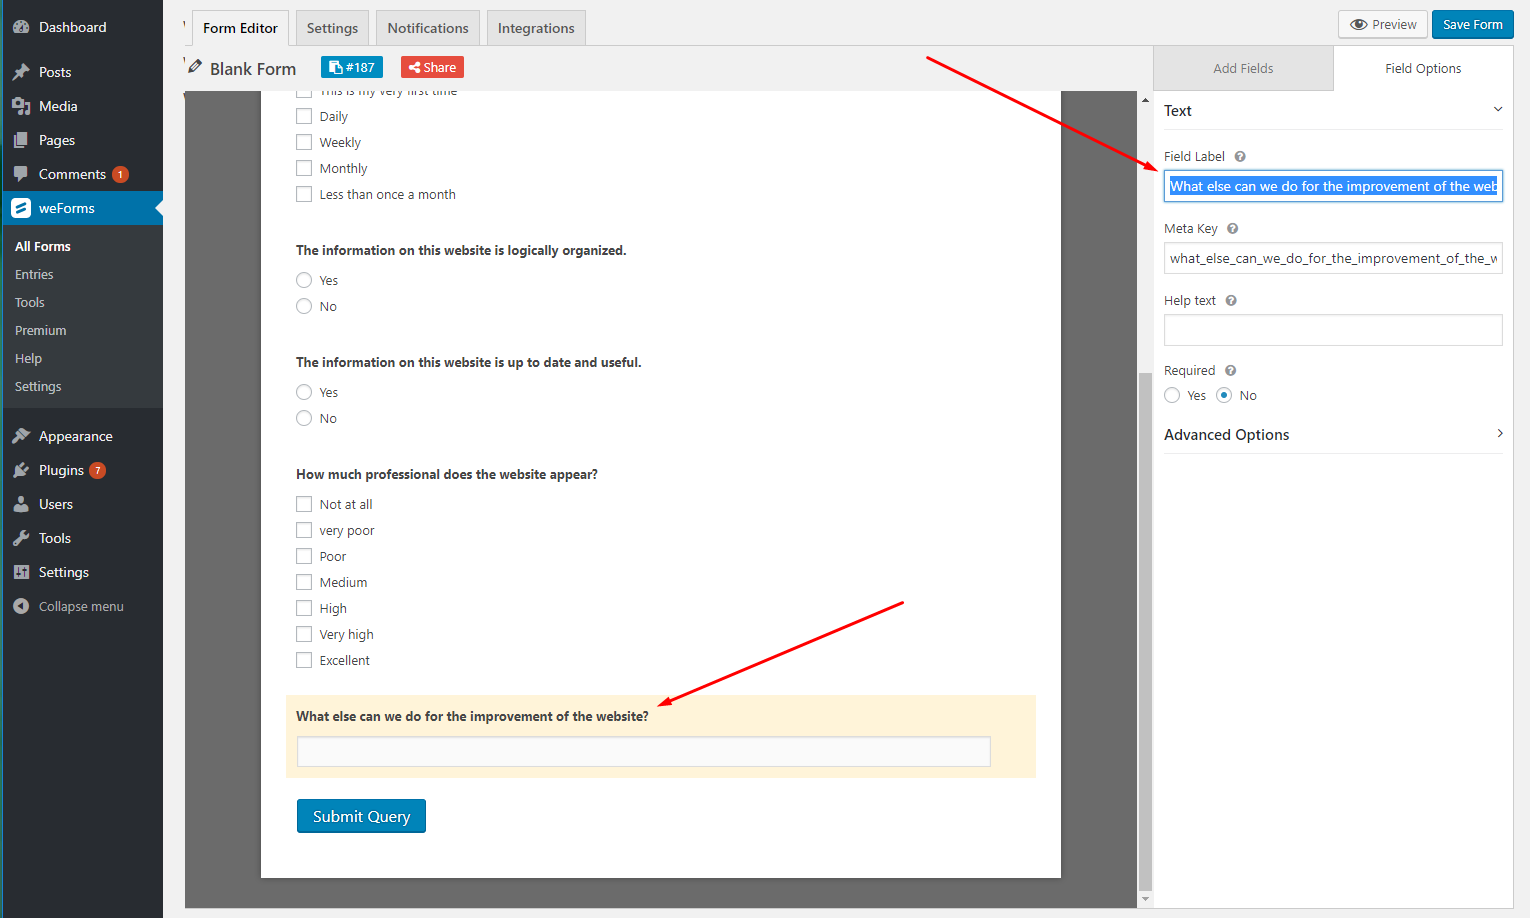This screenshot has width=1530, height=918.
Task: Click the Media library icon
Action: tap(21, 106)
